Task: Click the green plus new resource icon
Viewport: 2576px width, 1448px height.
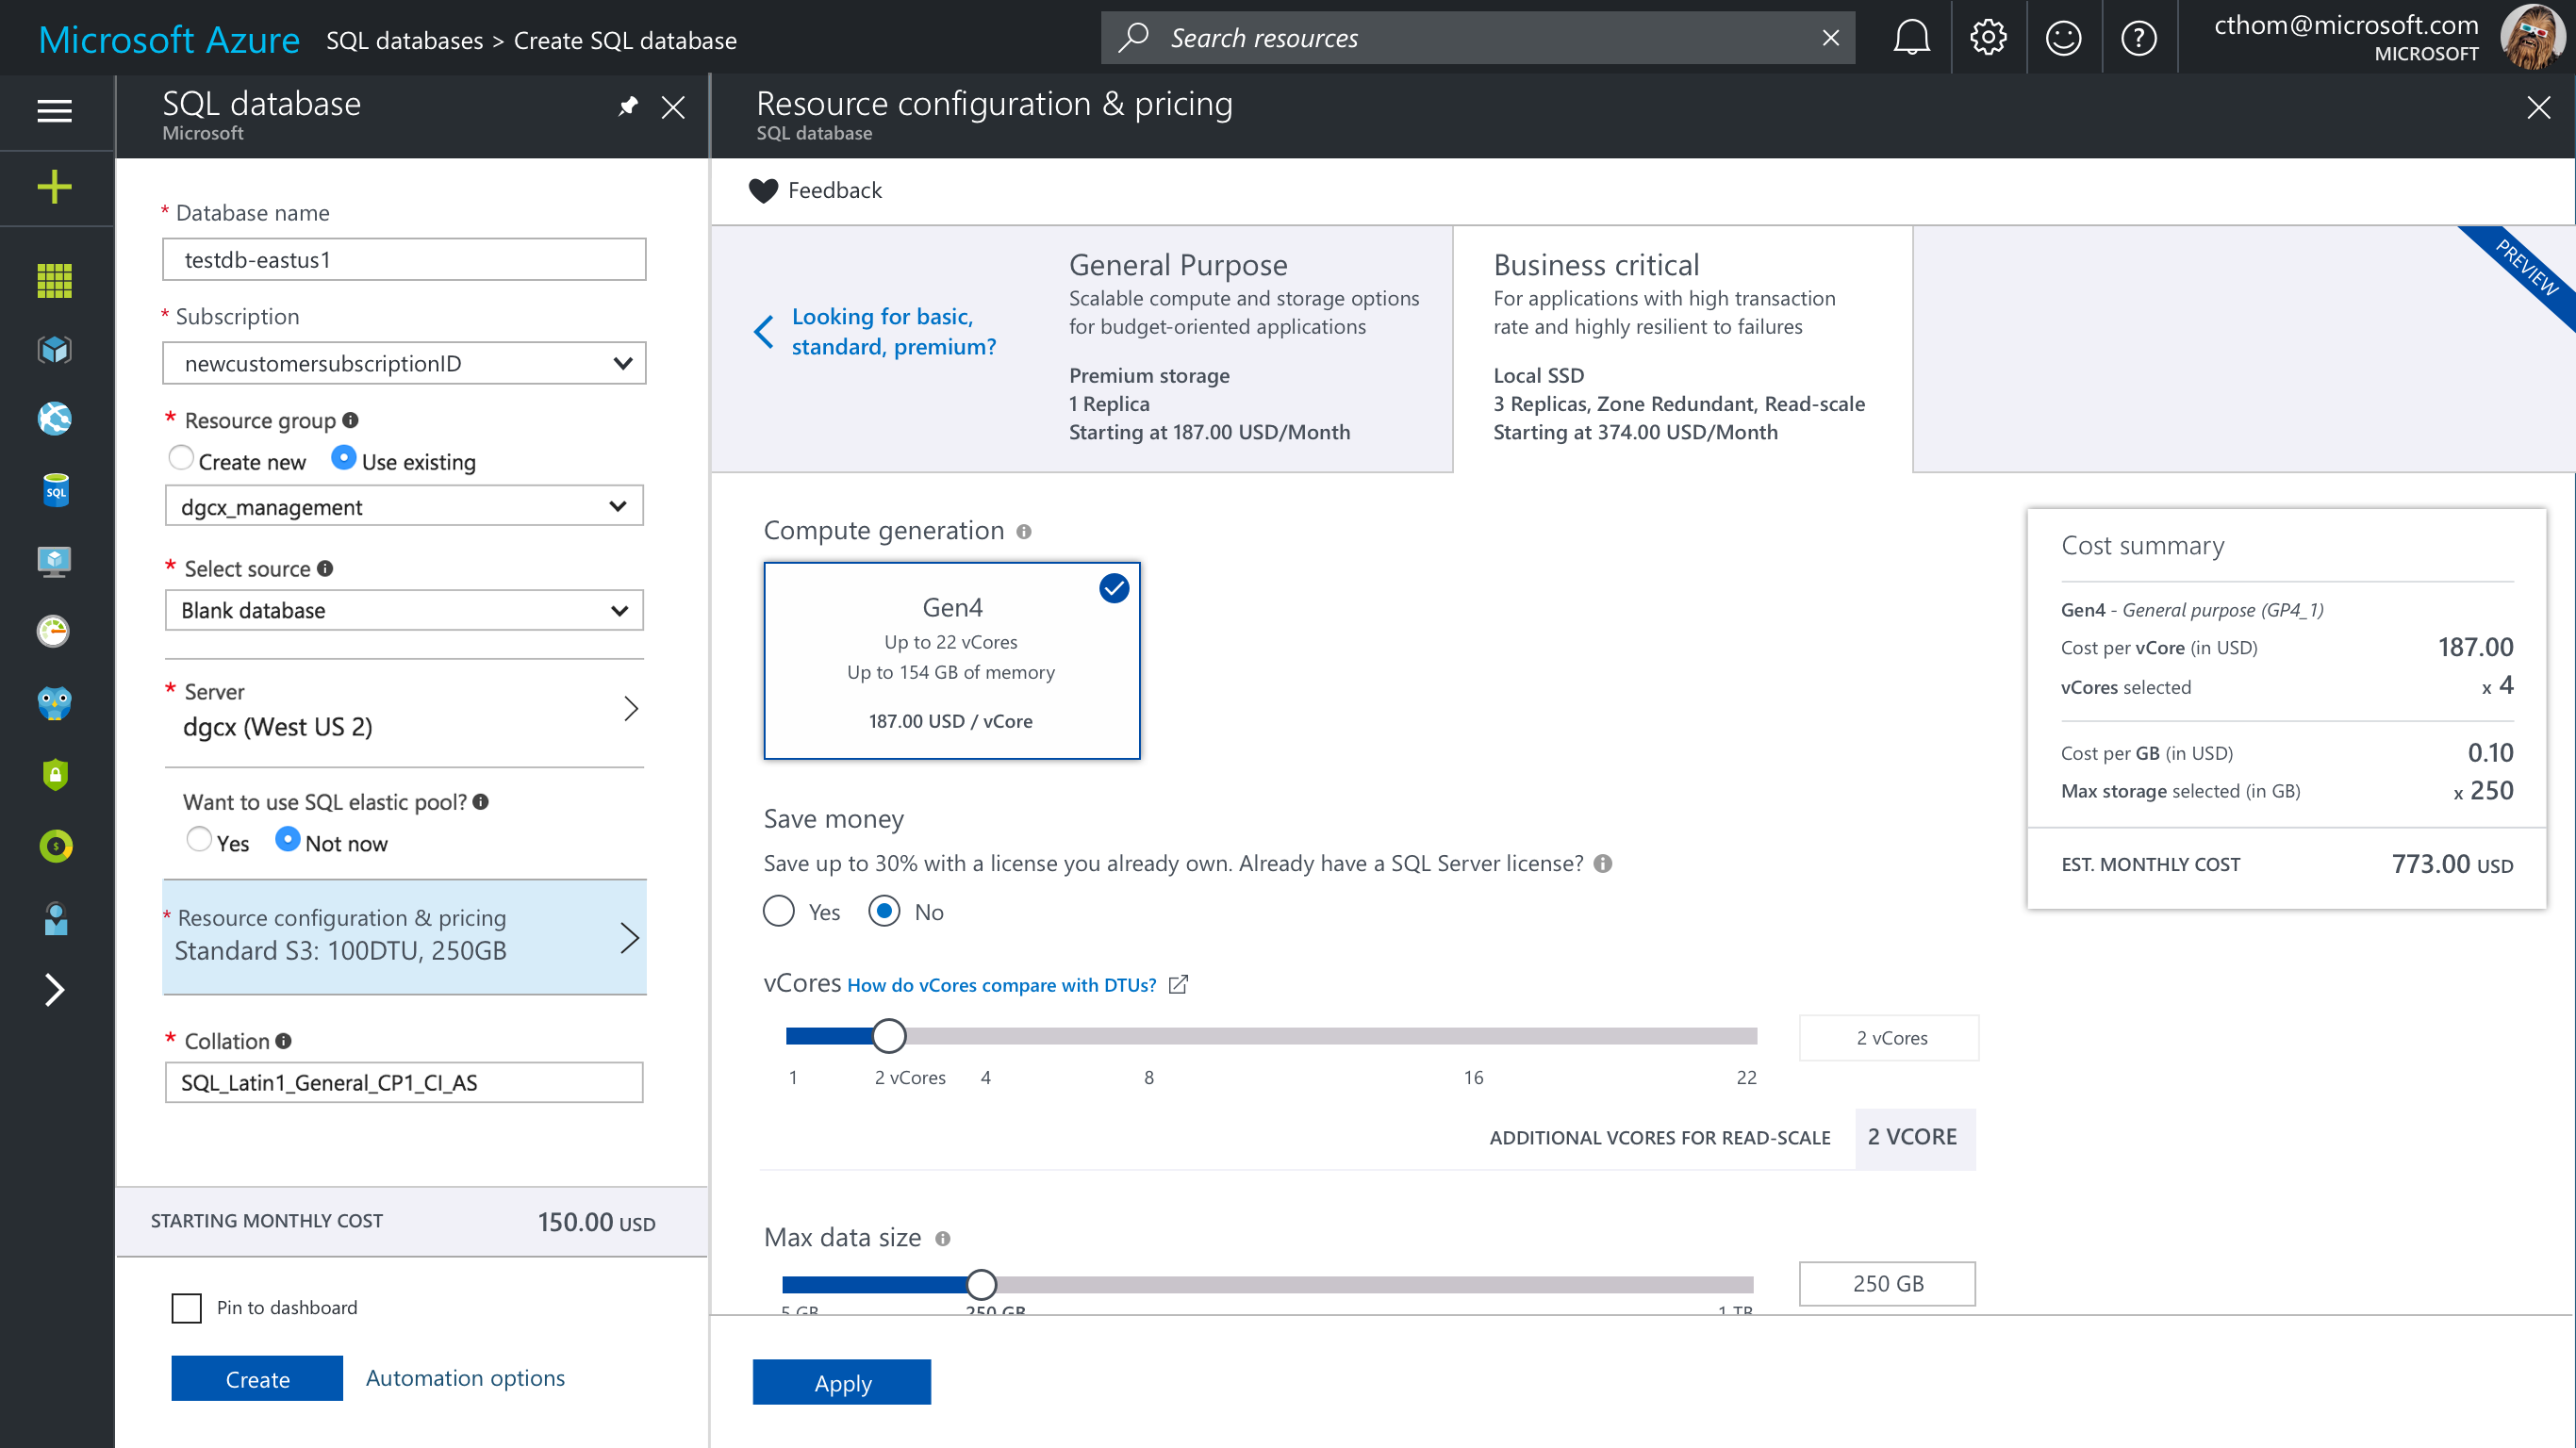Action: point(55,187)
